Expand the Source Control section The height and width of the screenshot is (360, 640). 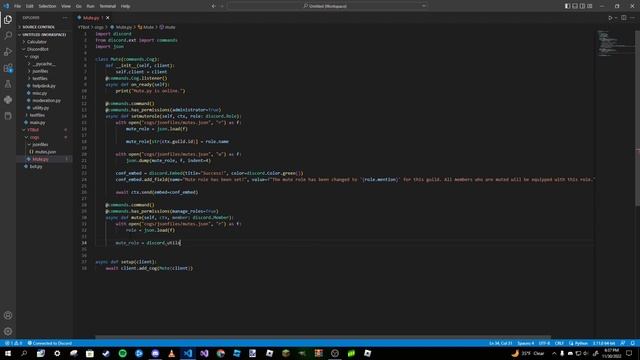click(44, 27)
